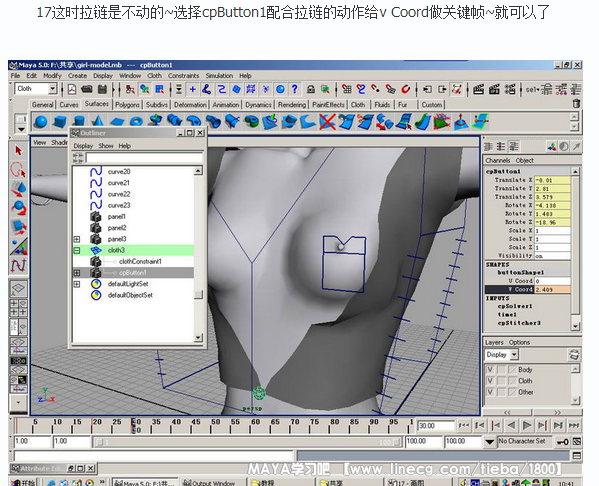This screenshot has height=486, width=599.
Task: Switch to the Polygons shelf tab
Action: [x=127, y=104]
